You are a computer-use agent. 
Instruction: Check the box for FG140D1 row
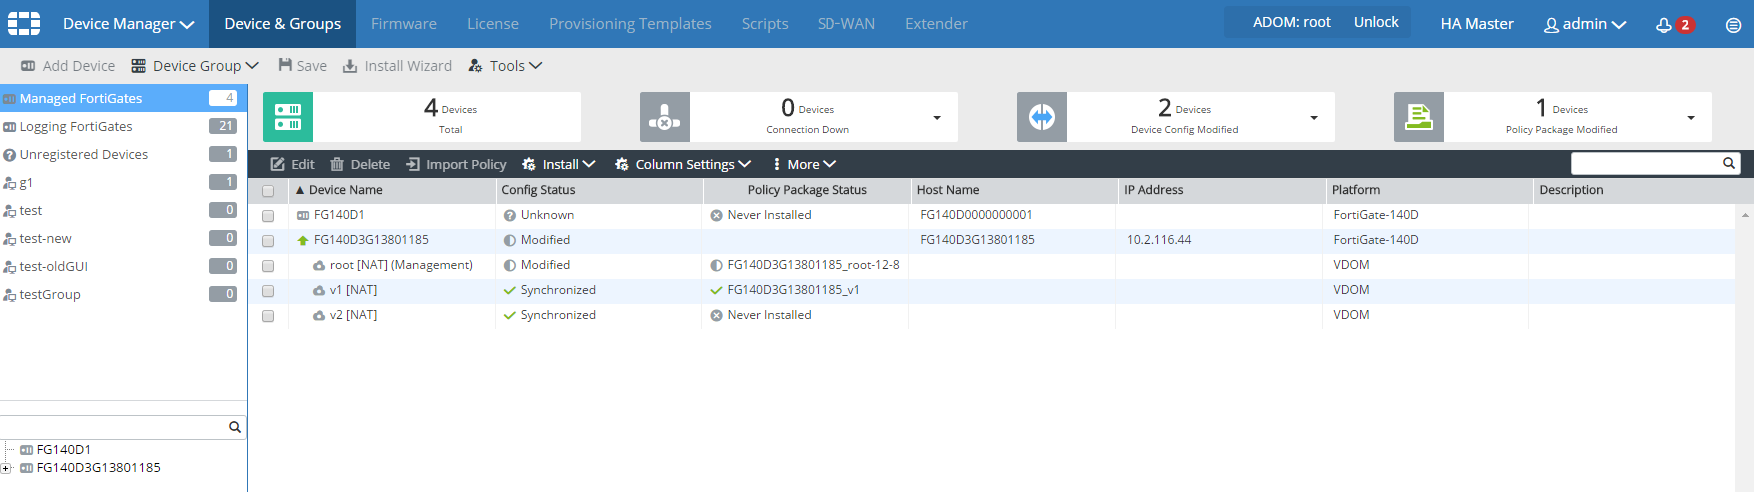point(268,216)
